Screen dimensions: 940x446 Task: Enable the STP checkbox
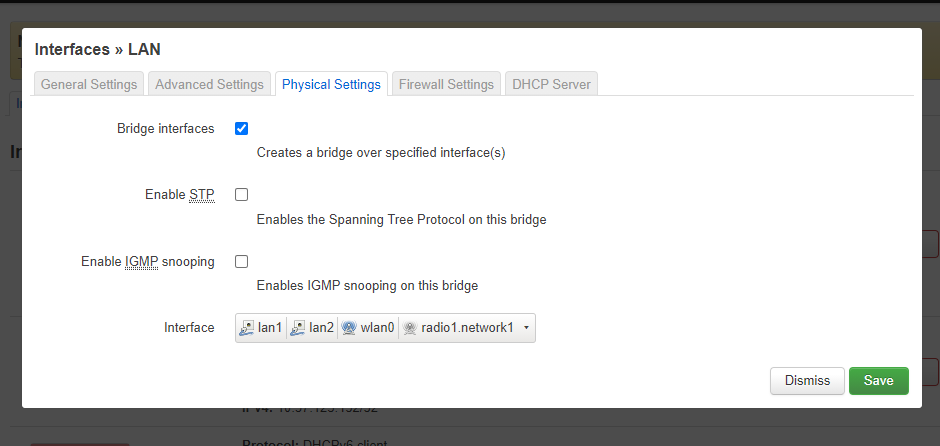click(242, 195)
